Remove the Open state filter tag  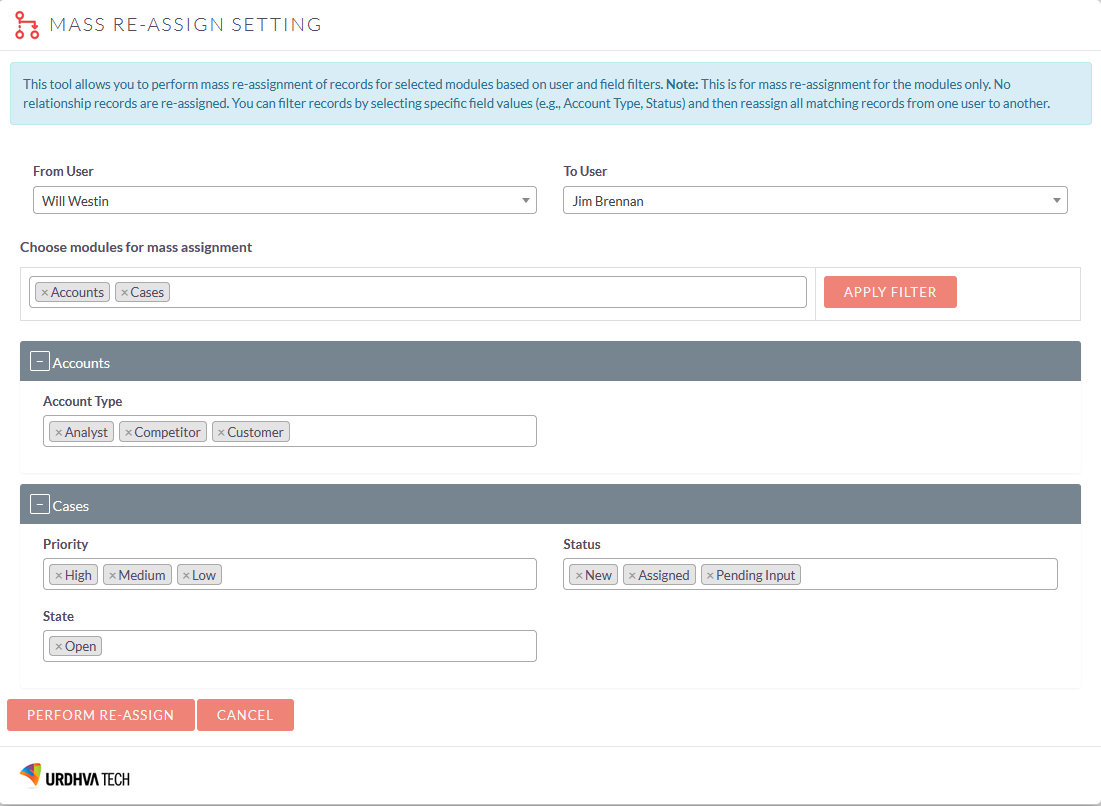click(x=58, y=645)
